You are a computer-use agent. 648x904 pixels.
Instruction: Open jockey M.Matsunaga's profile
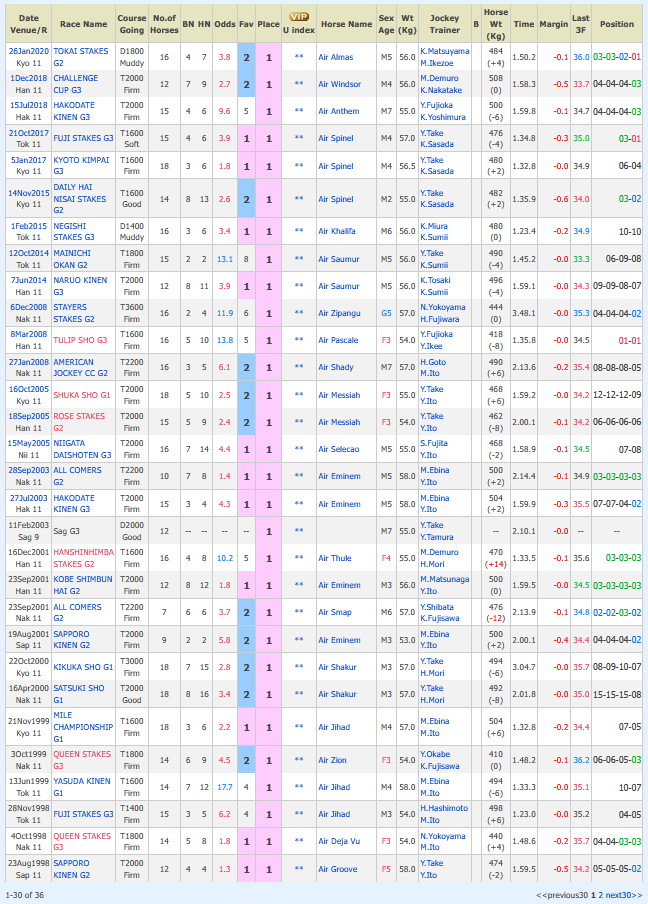point(444,579)
